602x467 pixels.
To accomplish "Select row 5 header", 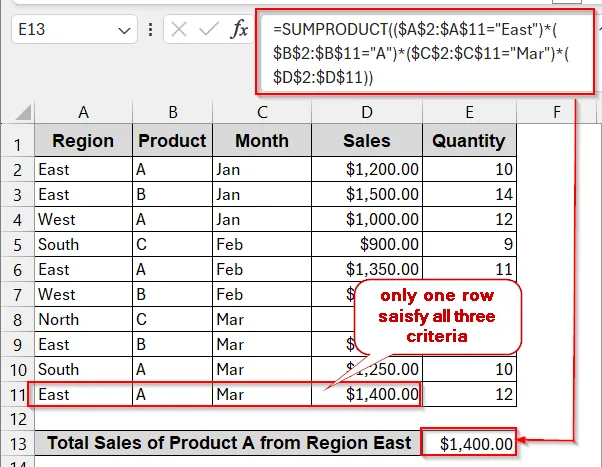I will [x=18, y=244].
